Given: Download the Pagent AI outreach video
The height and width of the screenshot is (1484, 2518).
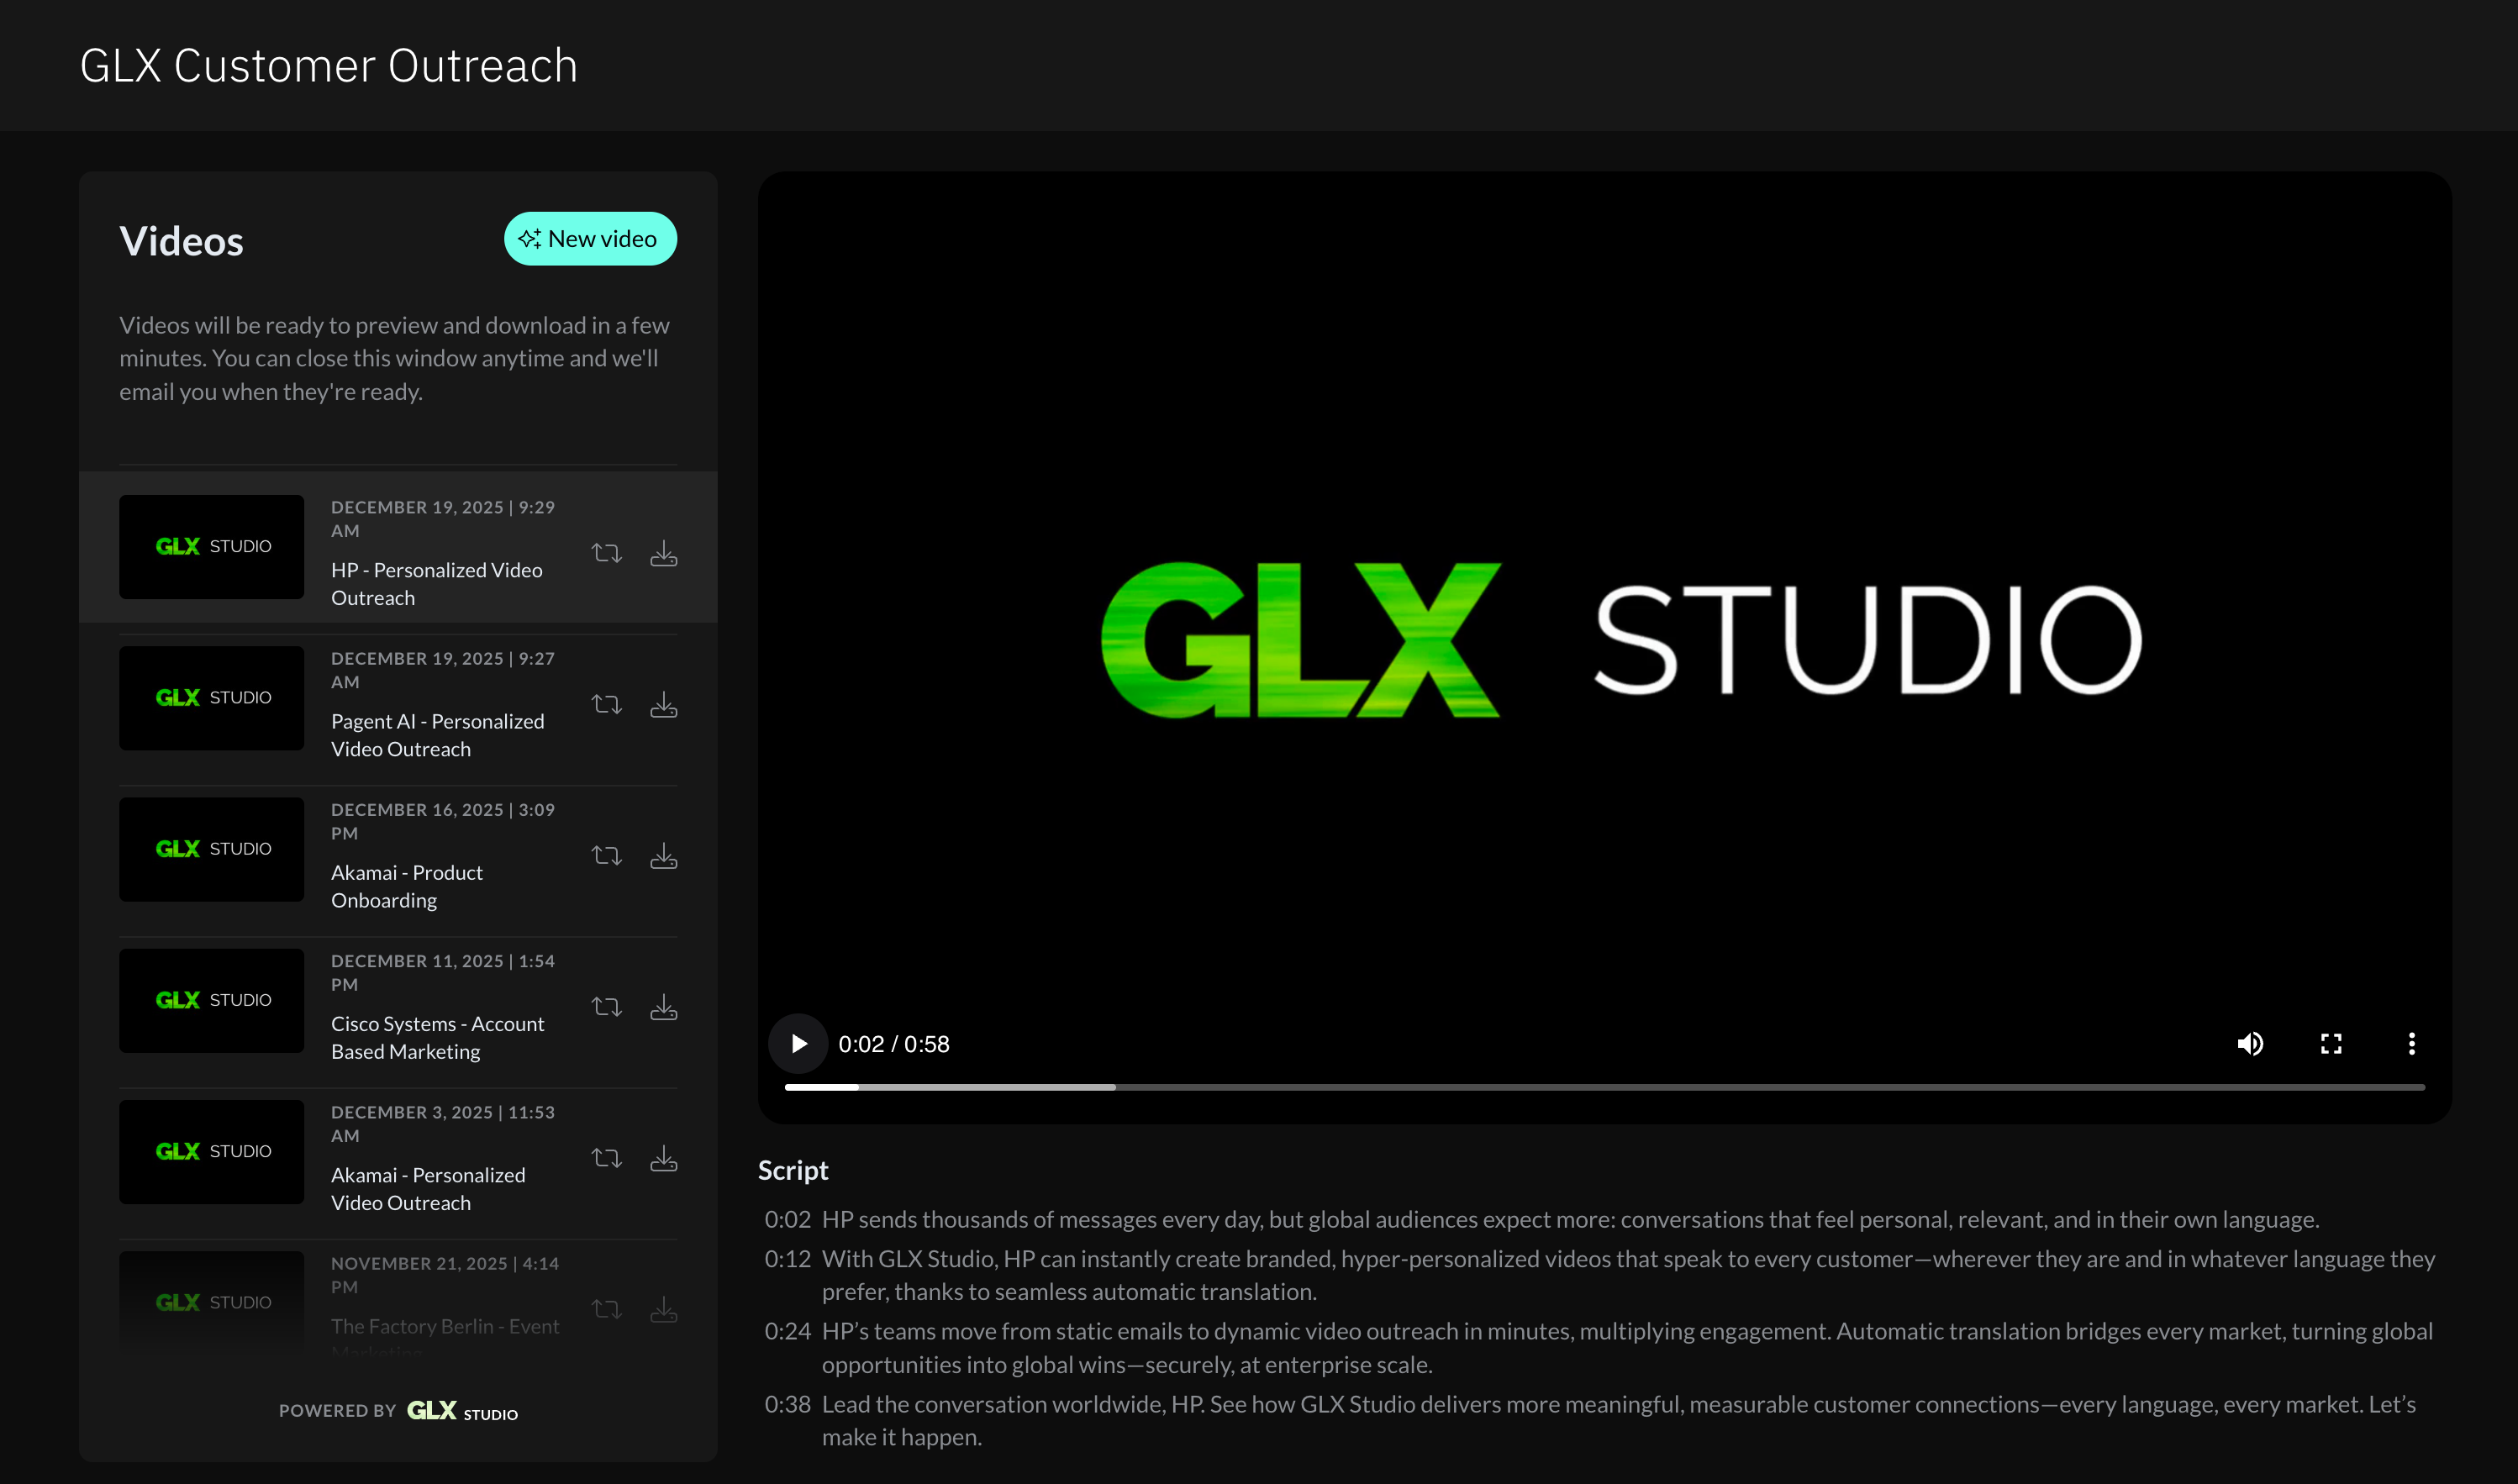Looking at the screenshot, I should pos(663,704).
